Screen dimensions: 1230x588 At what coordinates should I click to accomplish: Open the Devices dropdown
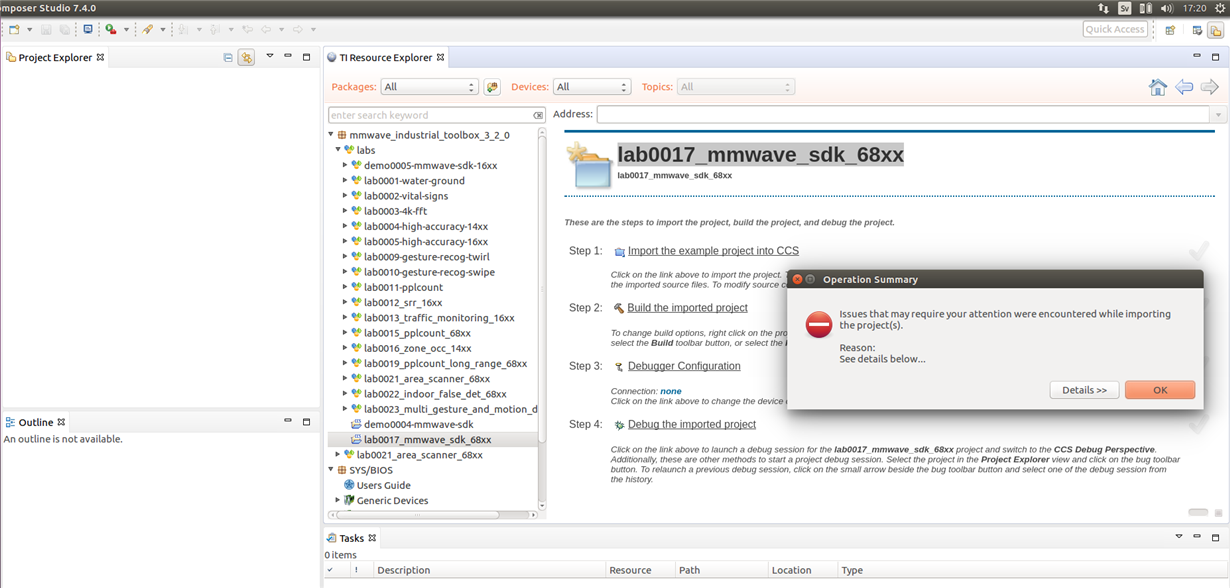point(592,87)
